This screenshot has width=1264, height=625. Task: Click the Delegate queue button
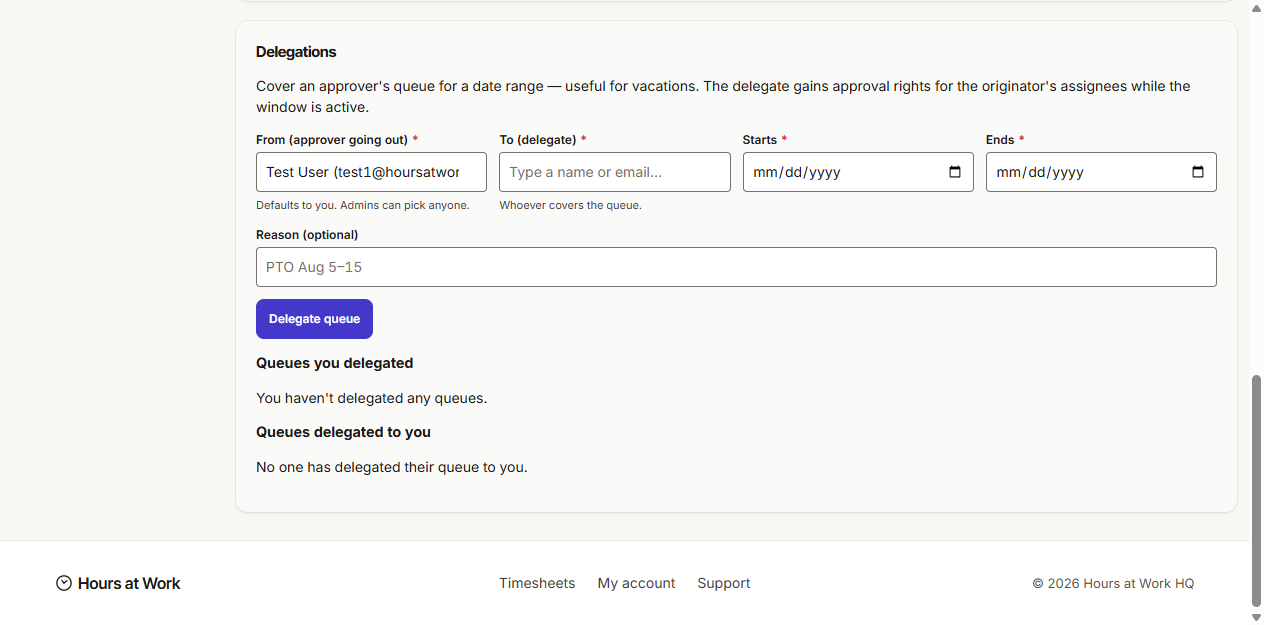314,319
